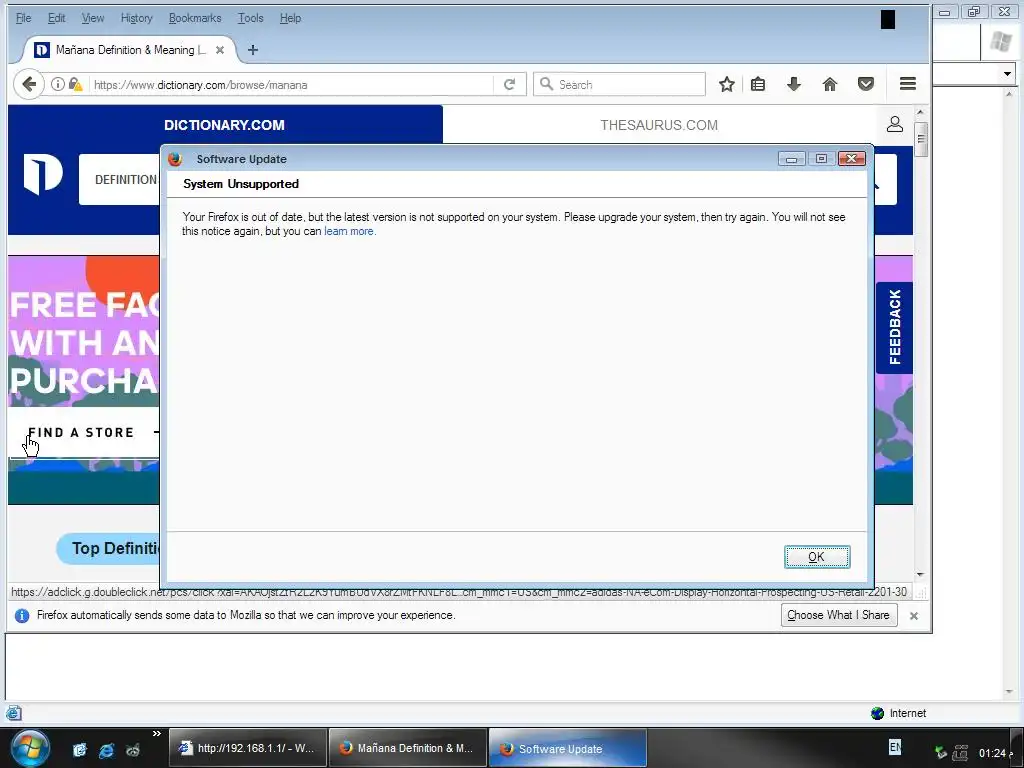Open the Tools menu
This screenshot has height=768, width=1024.
[x=250, y=18]
